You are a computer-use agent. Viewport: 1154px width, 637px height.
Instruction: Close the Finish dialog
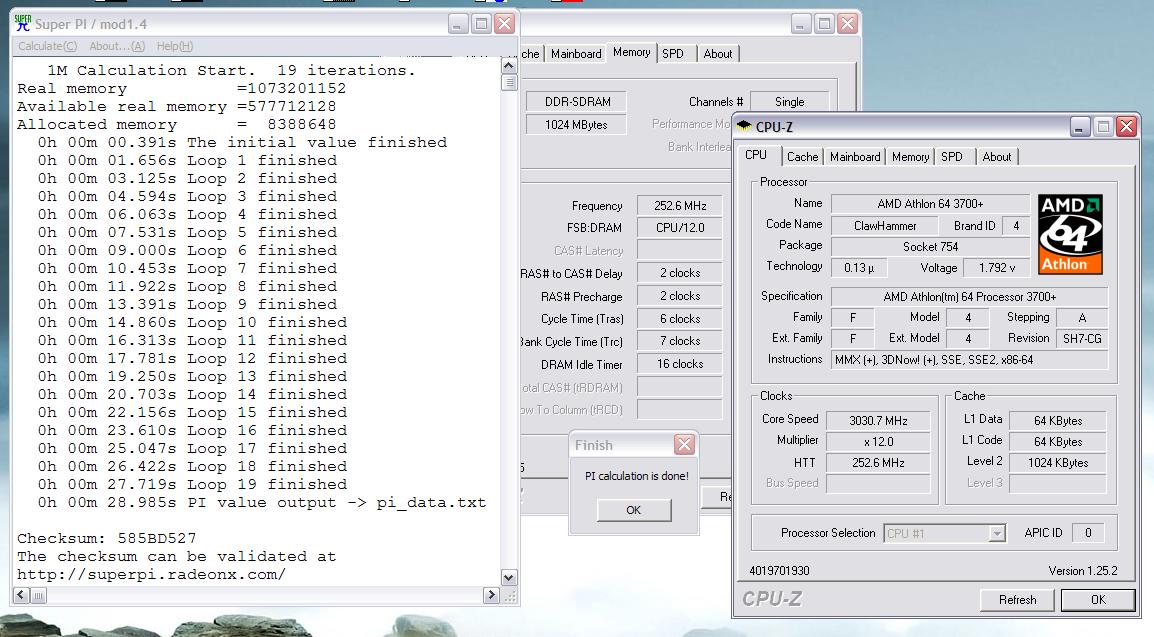(684, 444)
